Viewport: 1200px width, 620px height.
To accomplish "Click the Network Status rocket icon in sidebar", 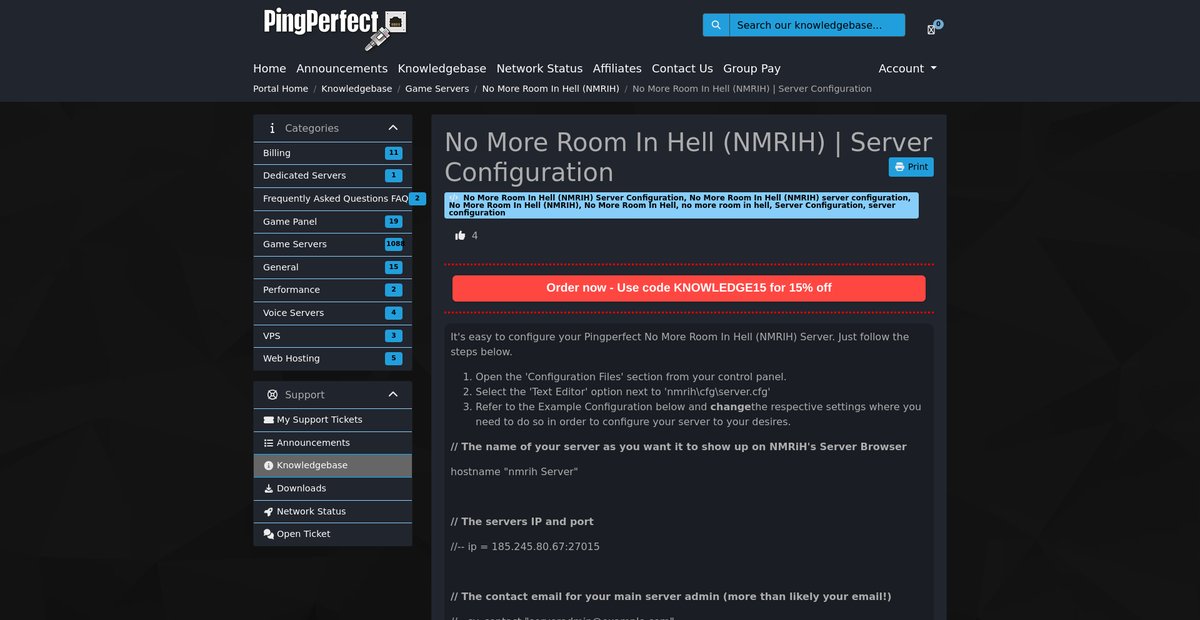I will point(268,512).
